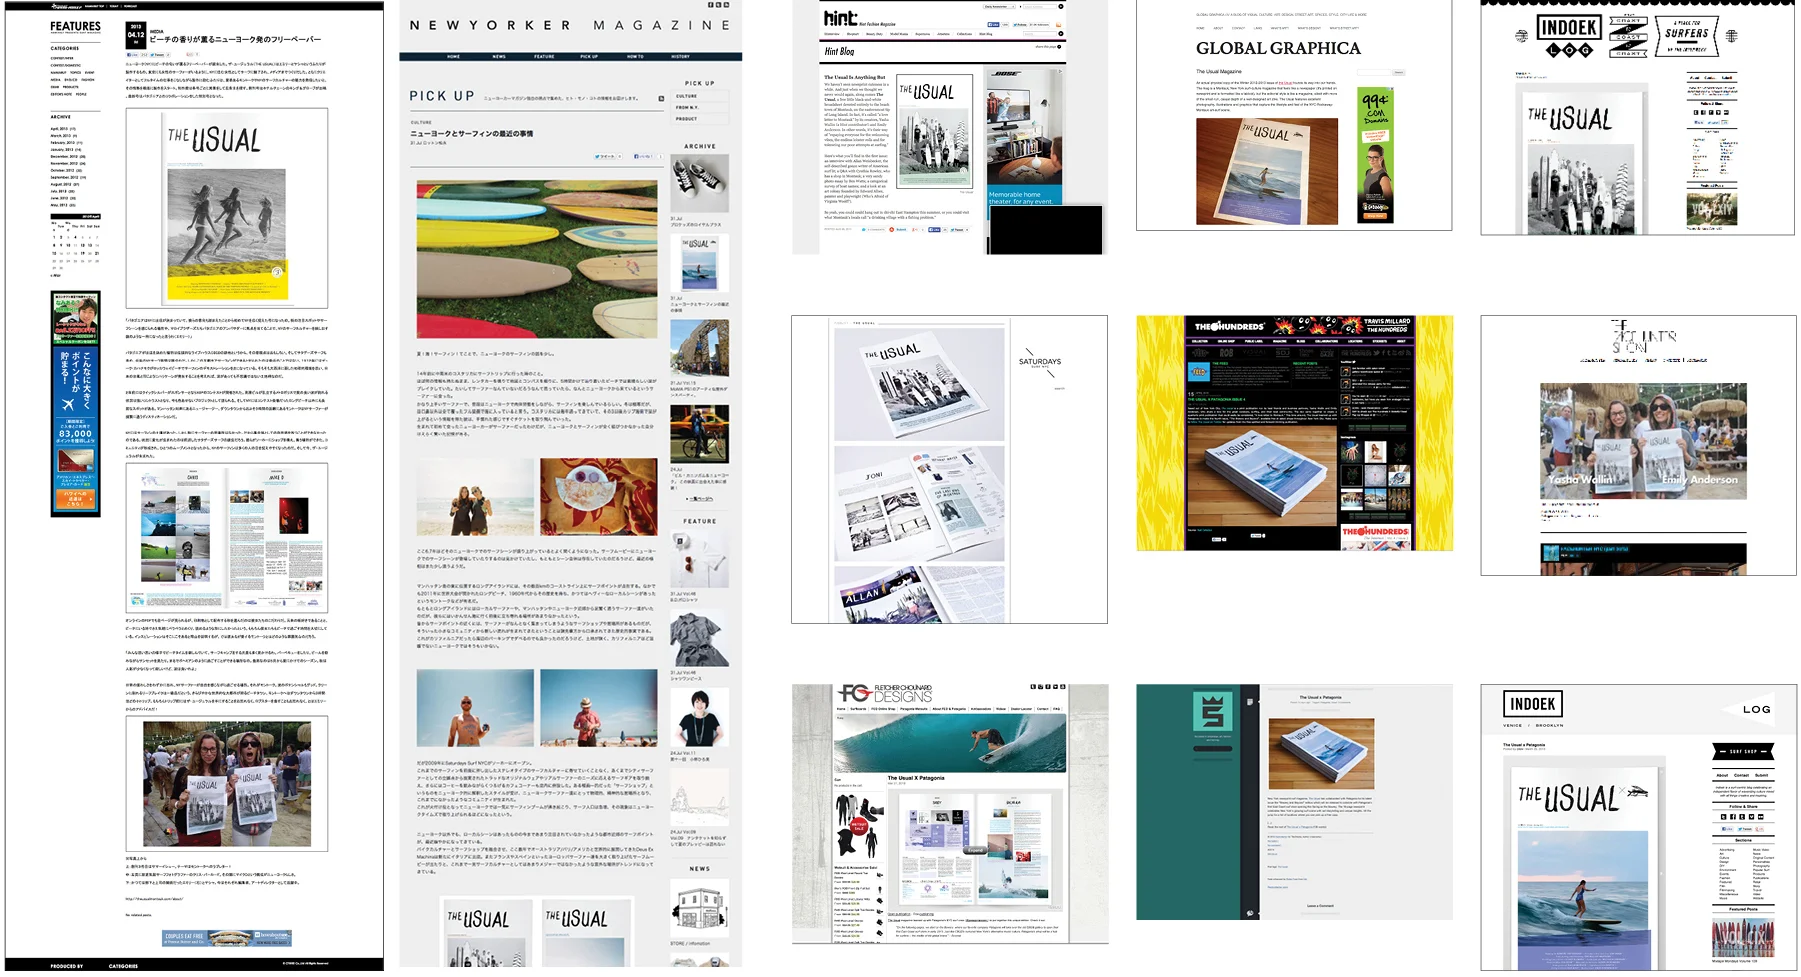Open the Hint Blog website screenshot
Screen dimensions: 1801x977
[x=949, y=127]
